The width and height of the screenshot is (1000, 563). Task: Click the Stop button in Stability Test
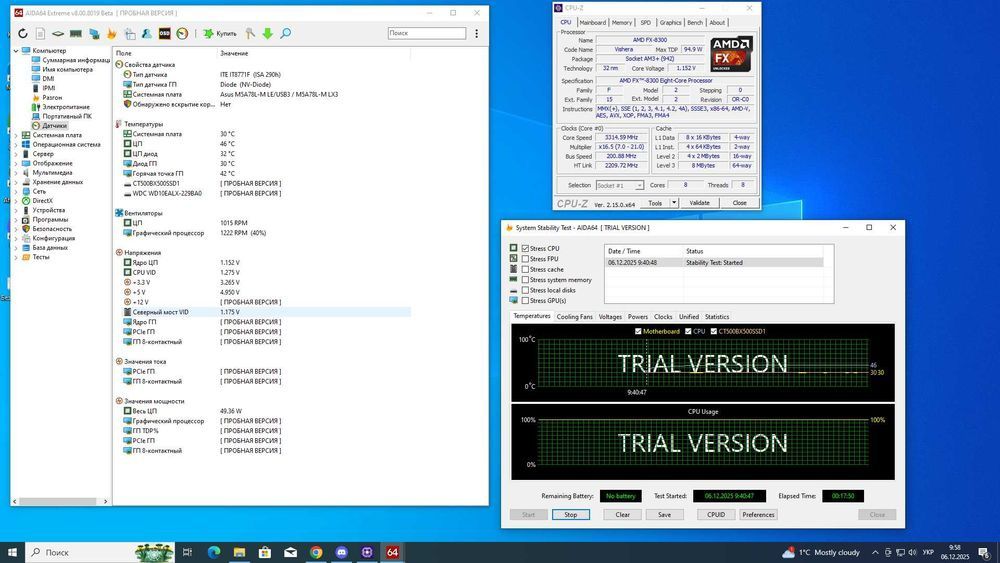coord(571,515)
